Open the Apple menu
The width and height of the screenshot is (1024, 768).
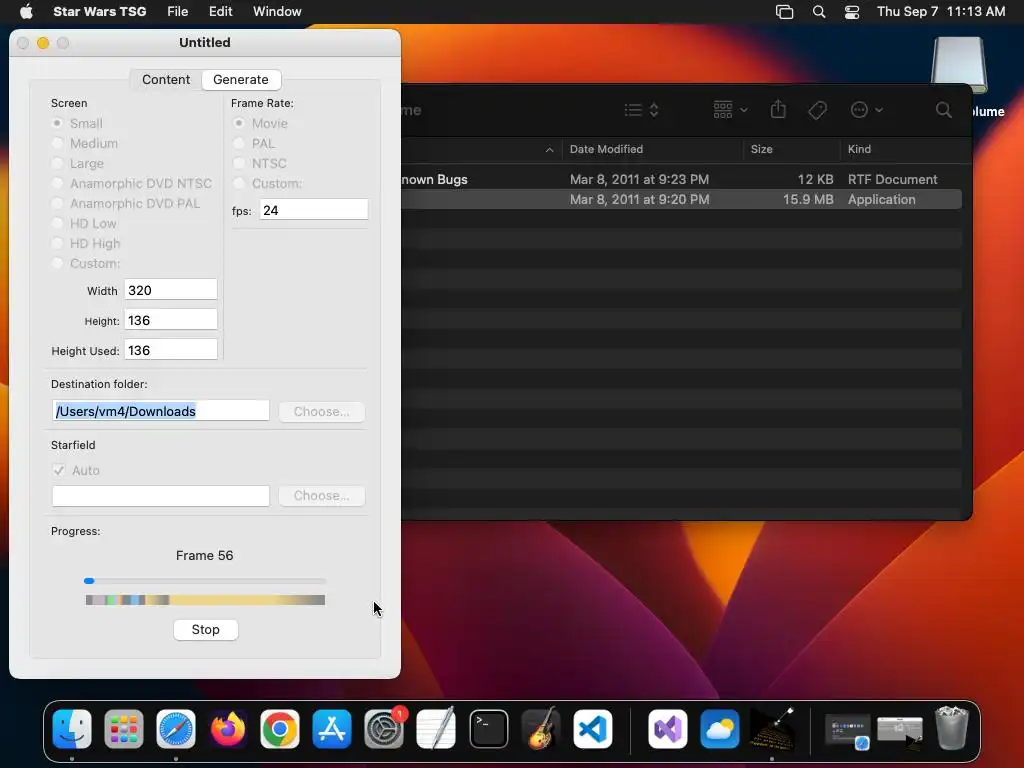pos(26,11)
